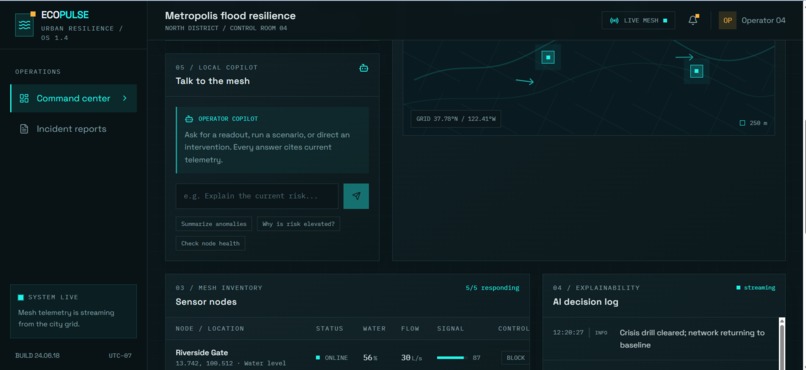Send message with the paper plane button
This screenshot has width=806, height=370.
356,196
